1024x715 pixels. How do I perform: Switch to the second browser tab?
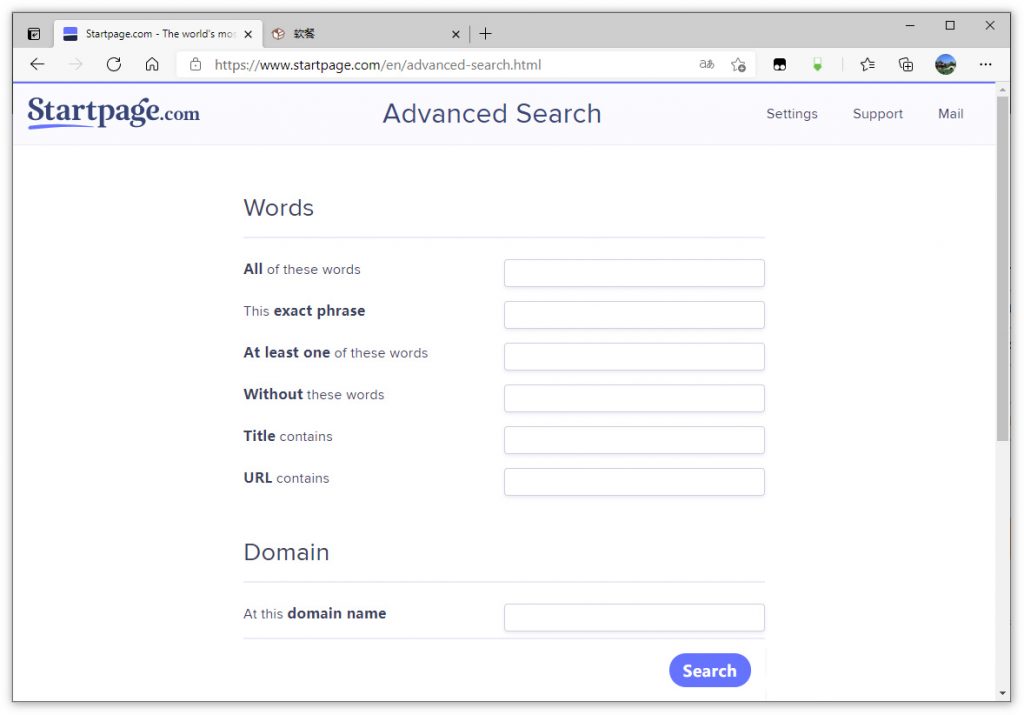click(x=360, y=33)
